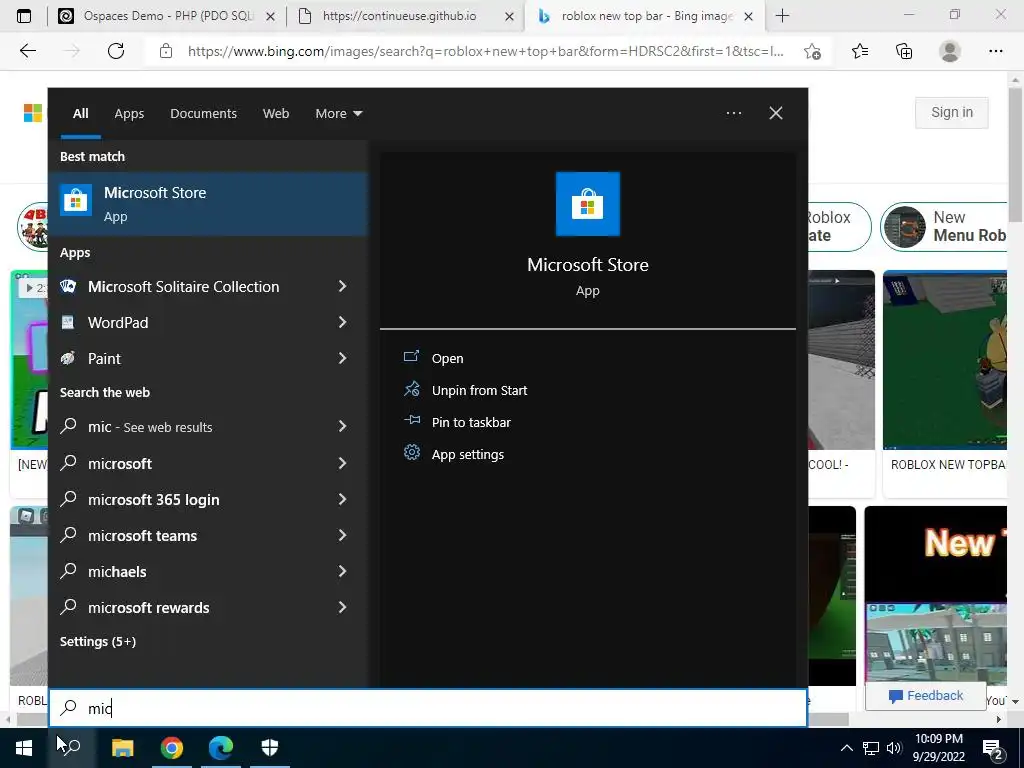Click the large Microsoft Store tile icon
This screenshot has width=1024, height=768.
coord(588,204)
